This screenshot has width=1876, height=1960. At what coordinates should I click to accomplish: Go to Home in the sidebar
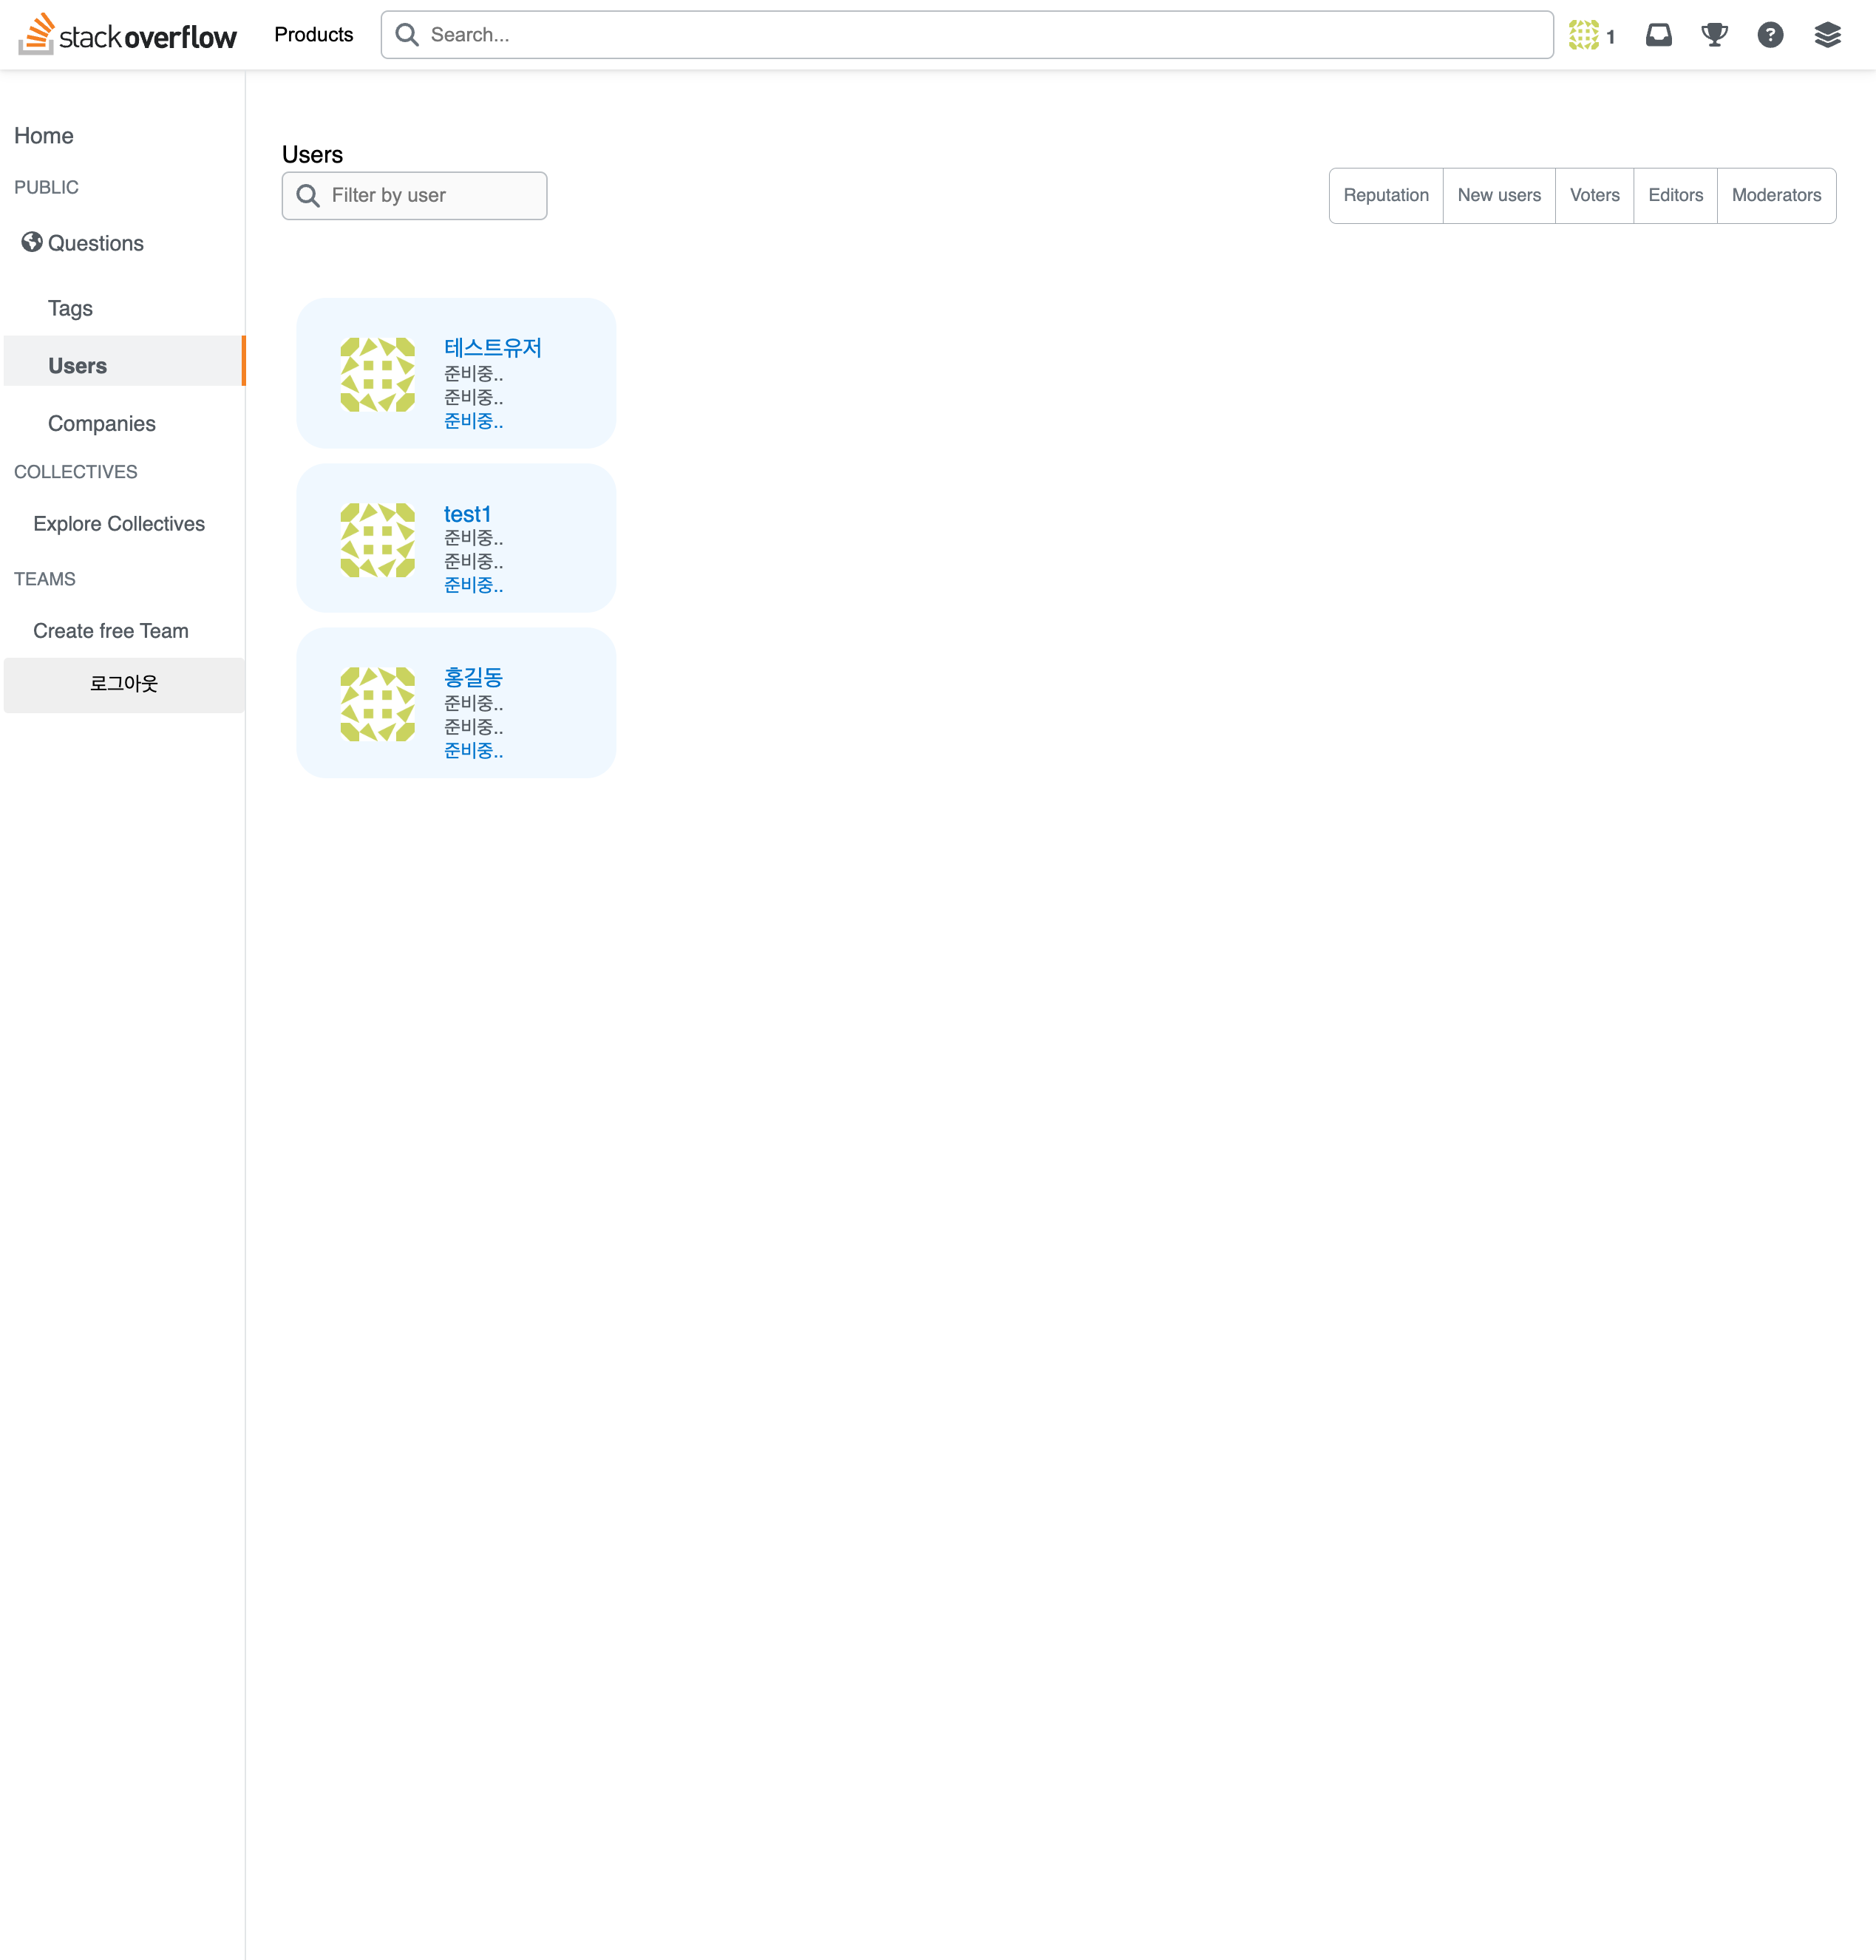click(x=44, y=136)
